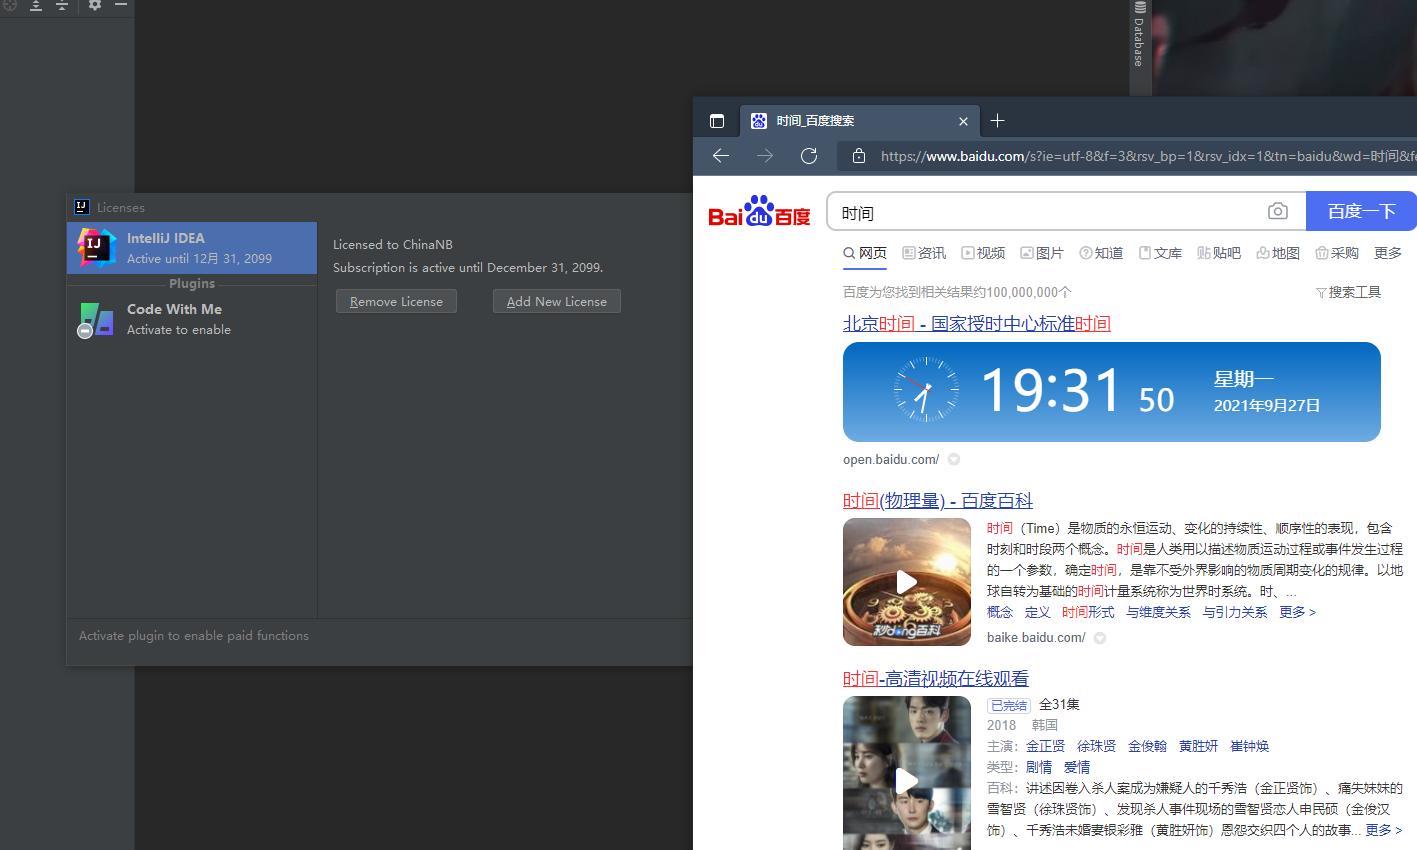The height and width of the screenshot is (850, 1417).
Task: Select the 资讯 search category
Action: 924,253
